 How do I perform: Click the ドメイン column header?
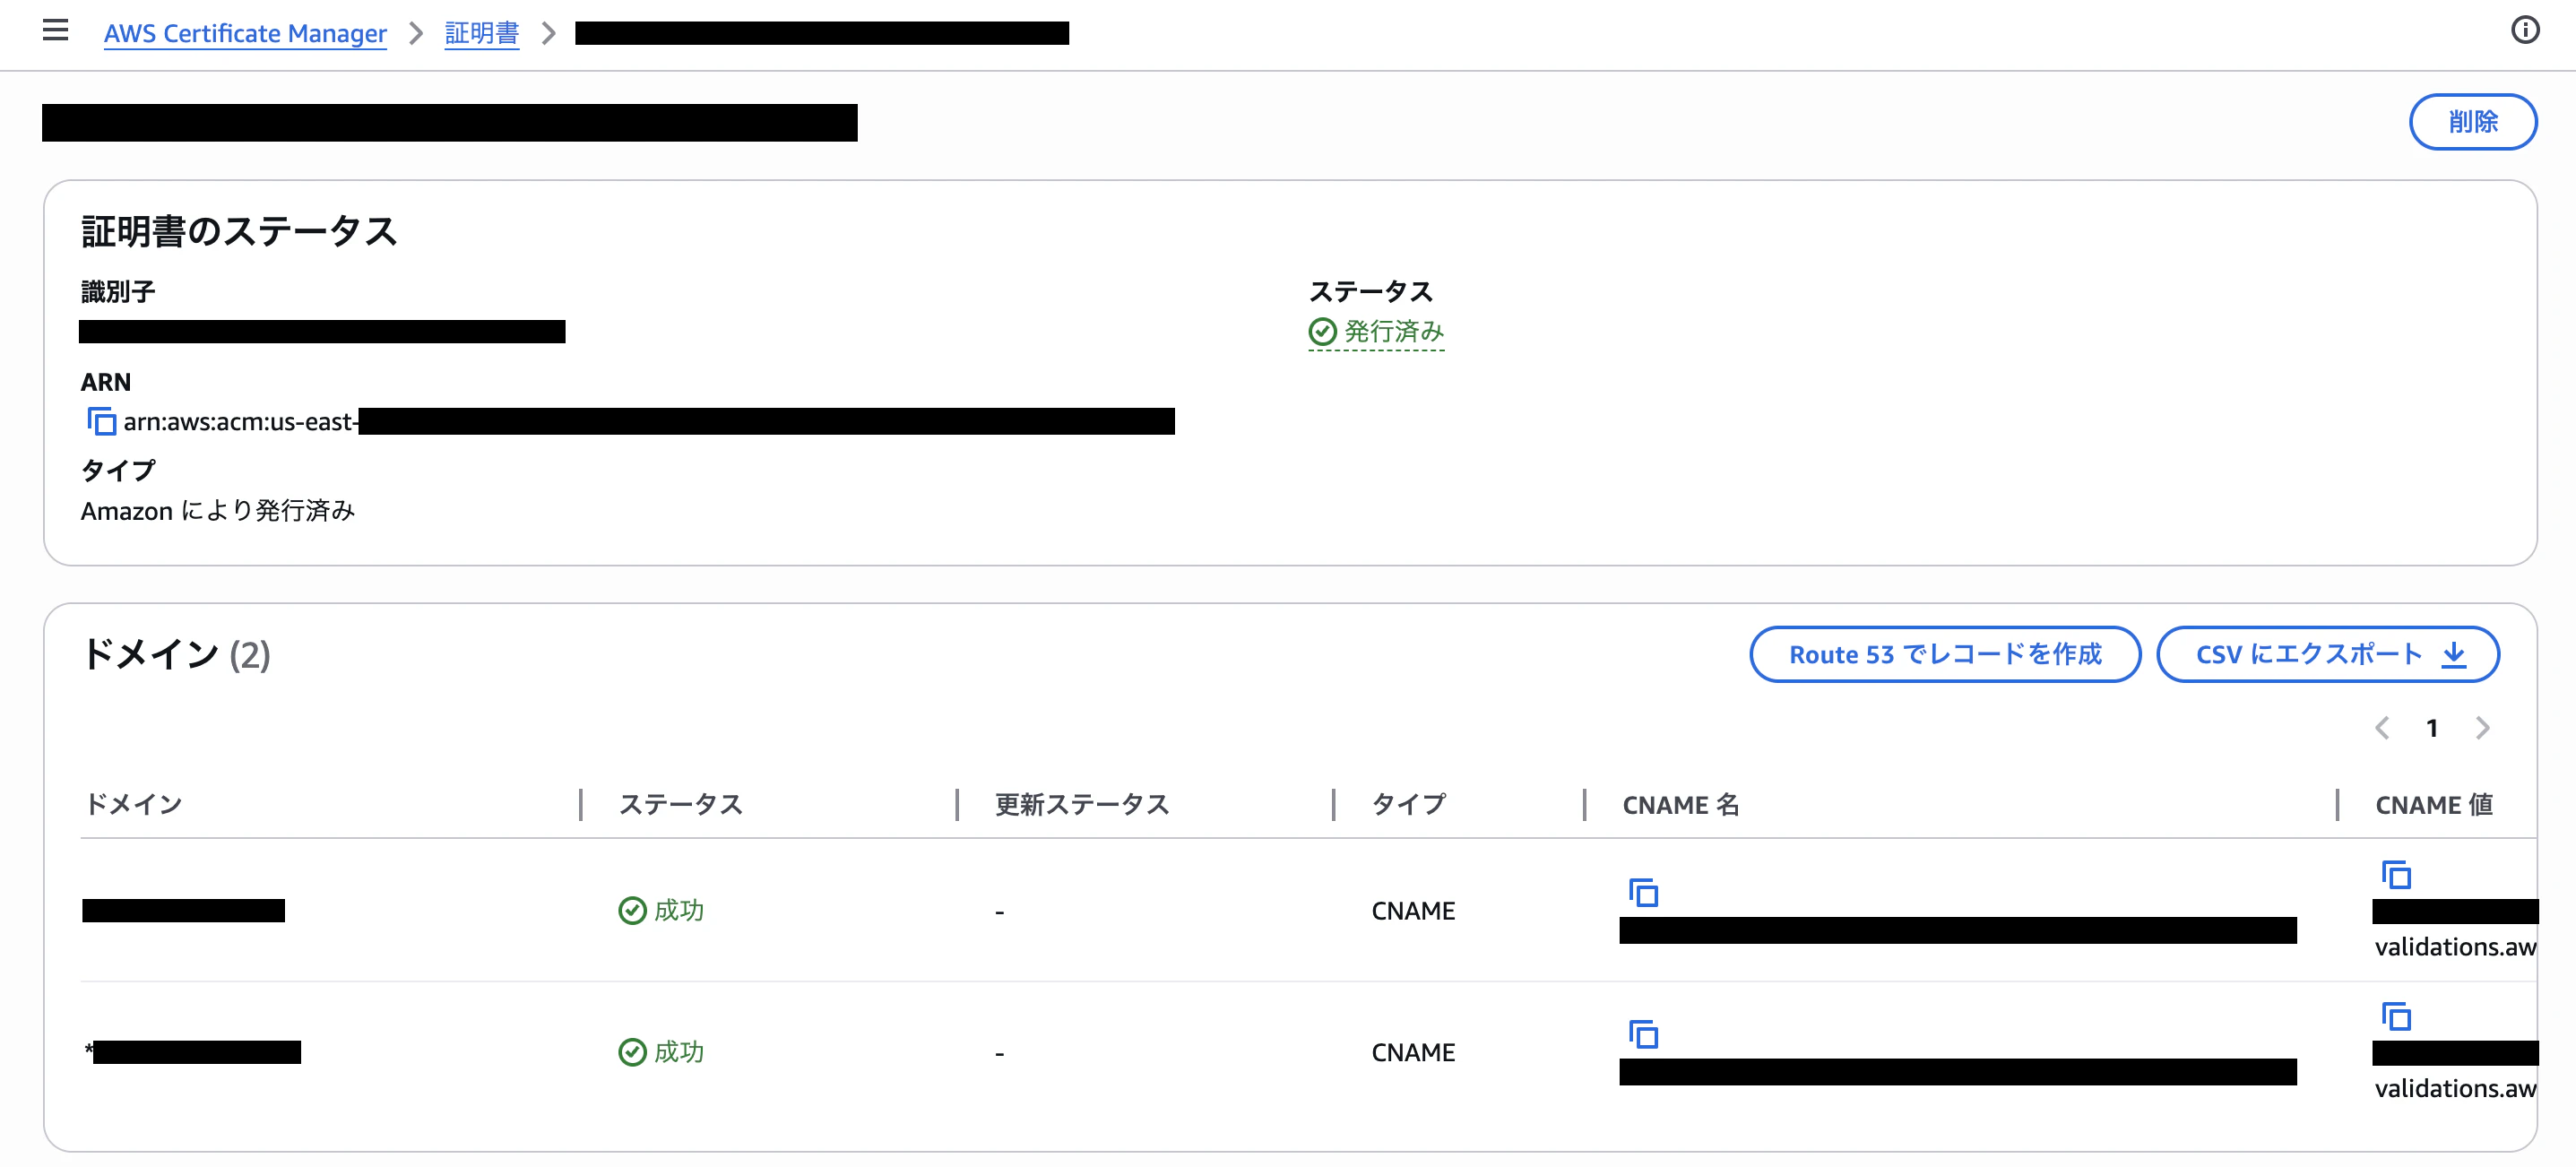pyautogui.click(x=134, y=805)
